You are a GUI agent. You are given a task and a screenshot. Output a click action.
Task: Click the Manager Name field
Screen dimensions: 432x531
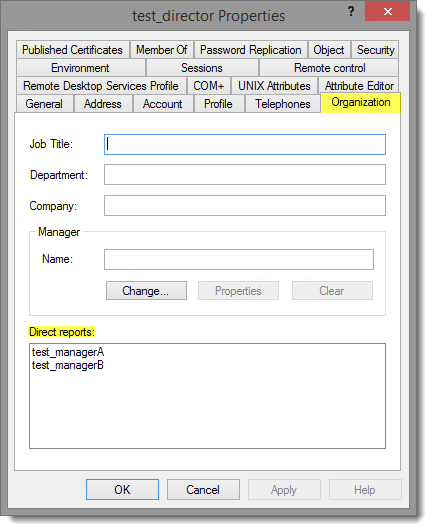coord(239,260)
